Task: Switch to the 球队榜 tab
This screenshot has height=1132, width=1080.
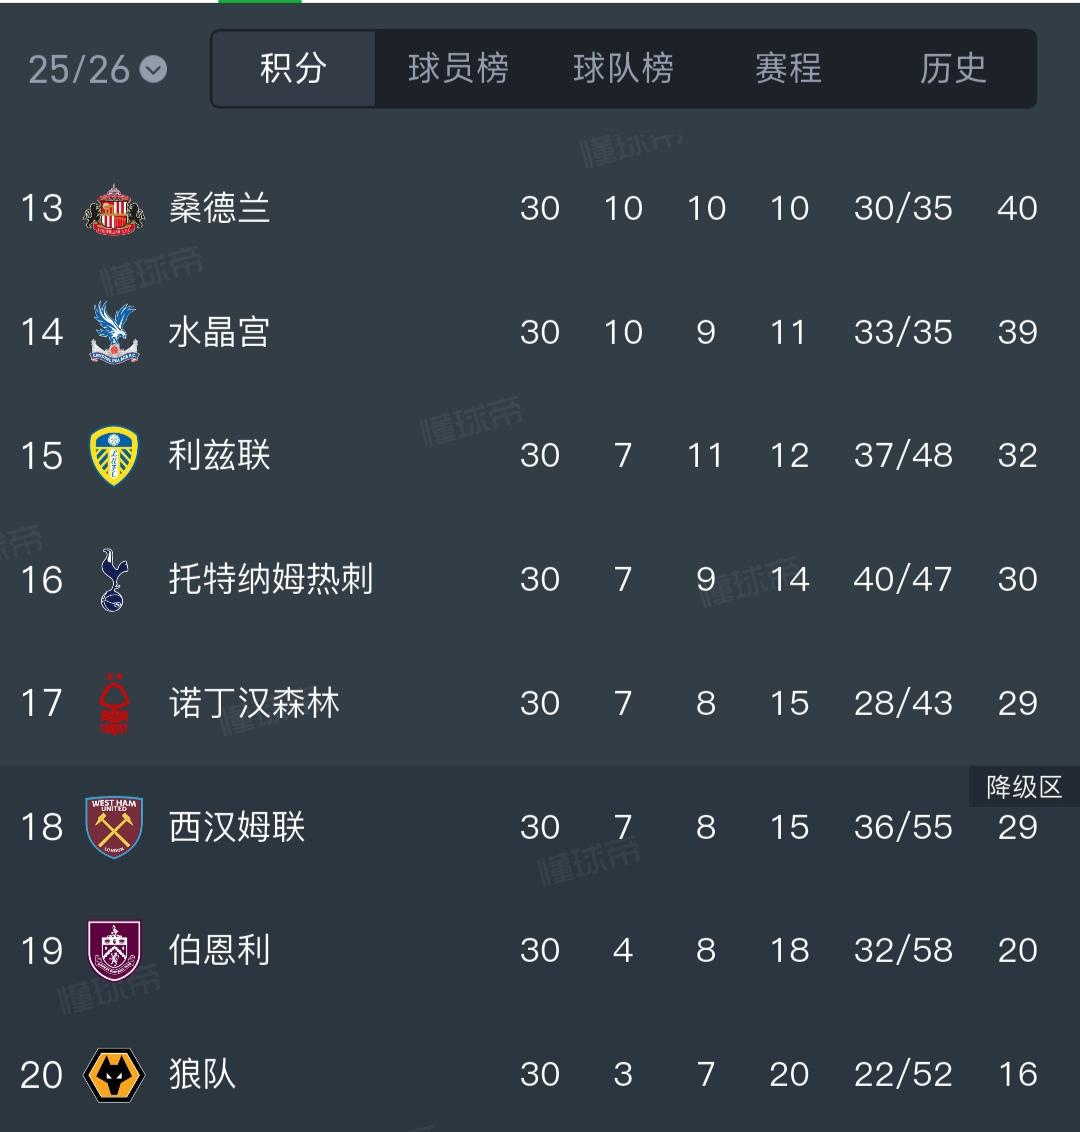Action: click(x=622, y=69)
